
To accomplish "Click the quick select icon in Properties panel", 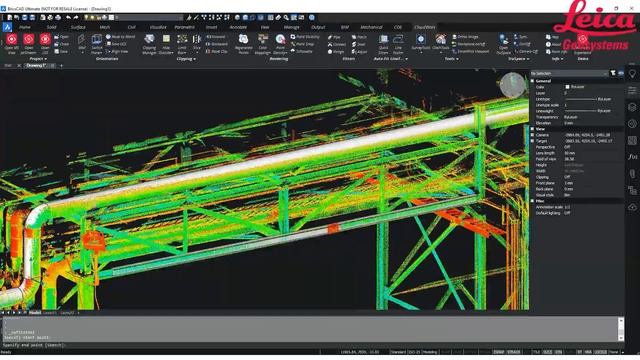I will [613, 73].
